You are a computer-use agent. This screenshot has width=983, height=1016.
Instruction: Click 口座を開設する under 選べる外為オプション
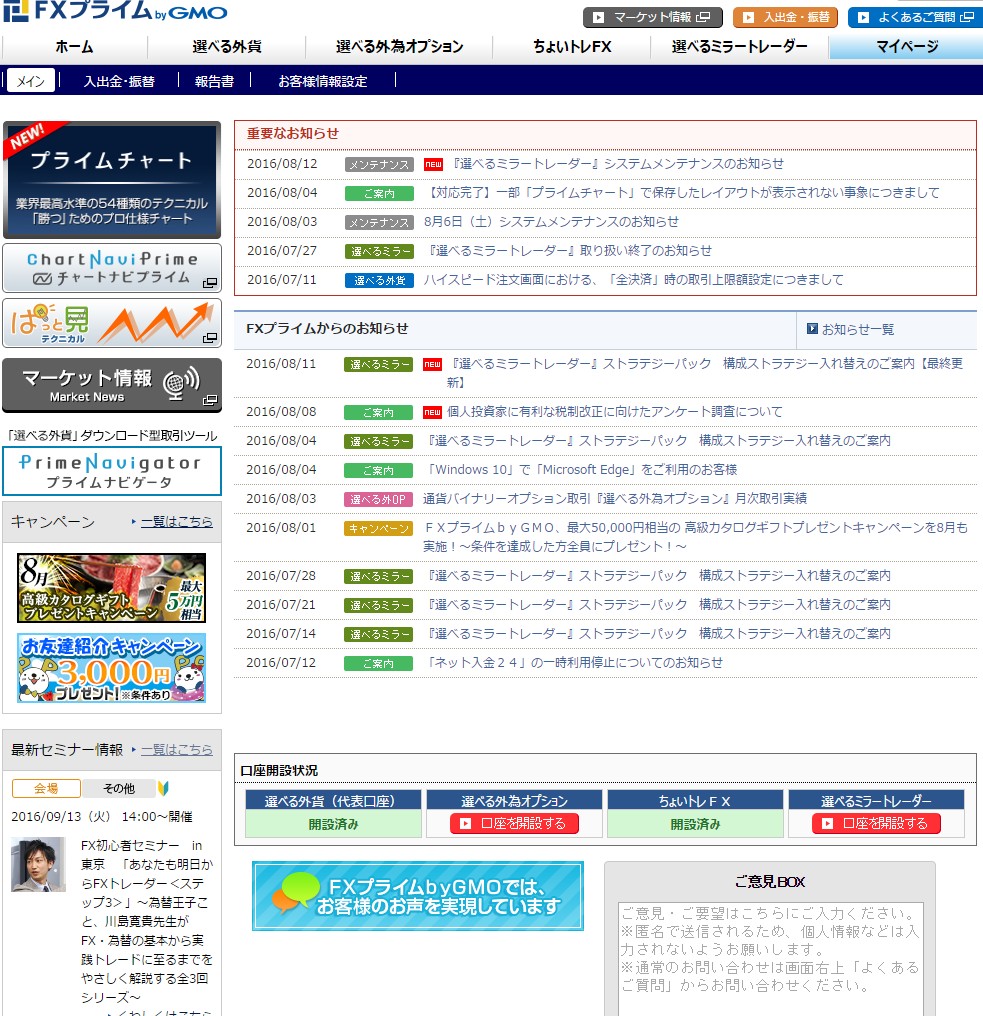tap(515, 824)
